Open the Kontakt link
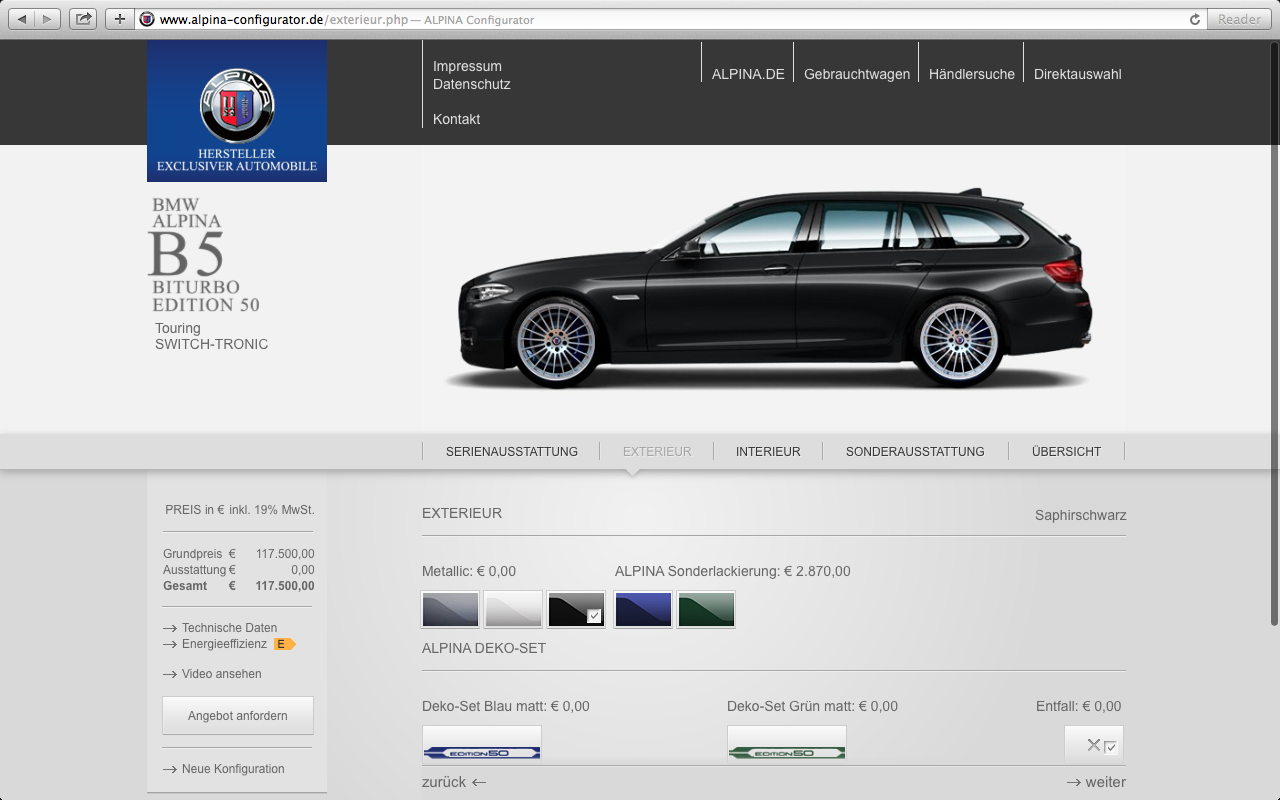Screen dimensions: 1280x800 tap(456, 119)
